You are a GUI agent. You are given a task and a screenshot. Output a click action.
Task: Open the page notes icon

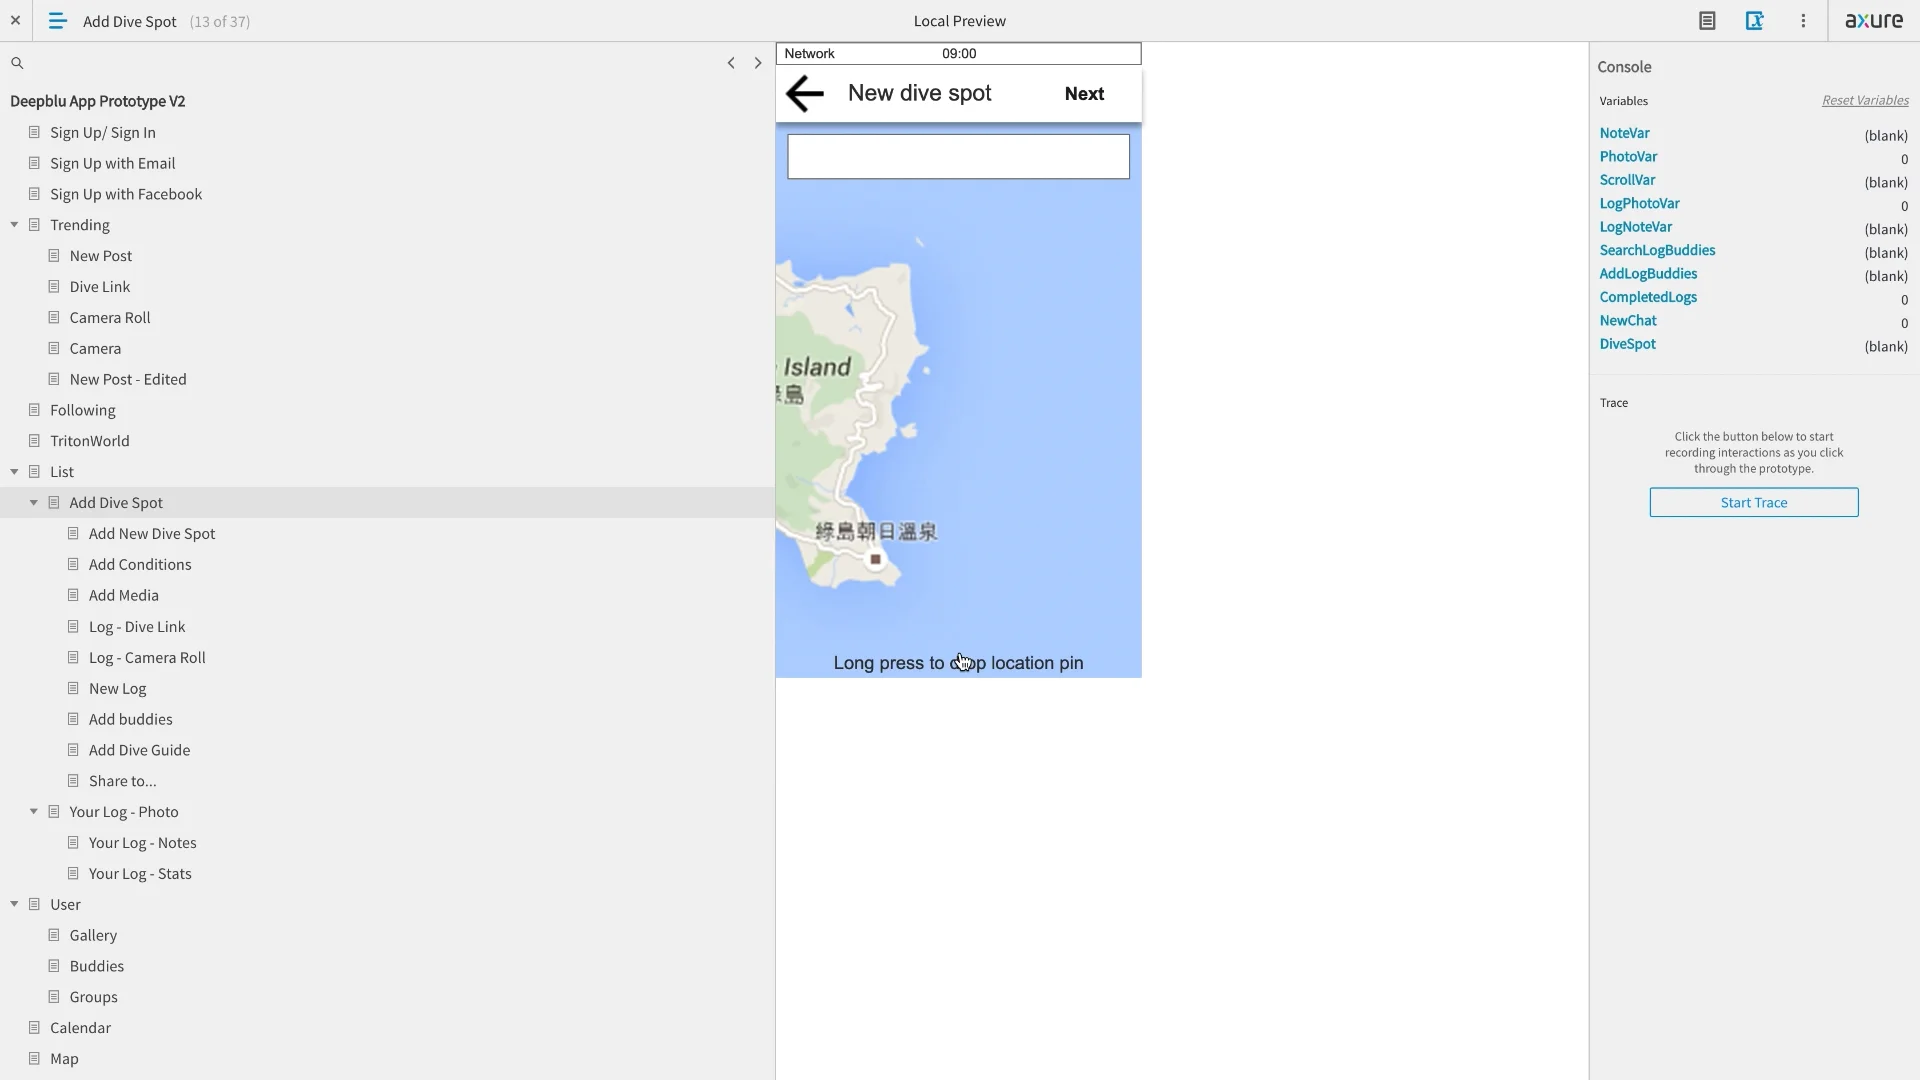coord(1707,21)
